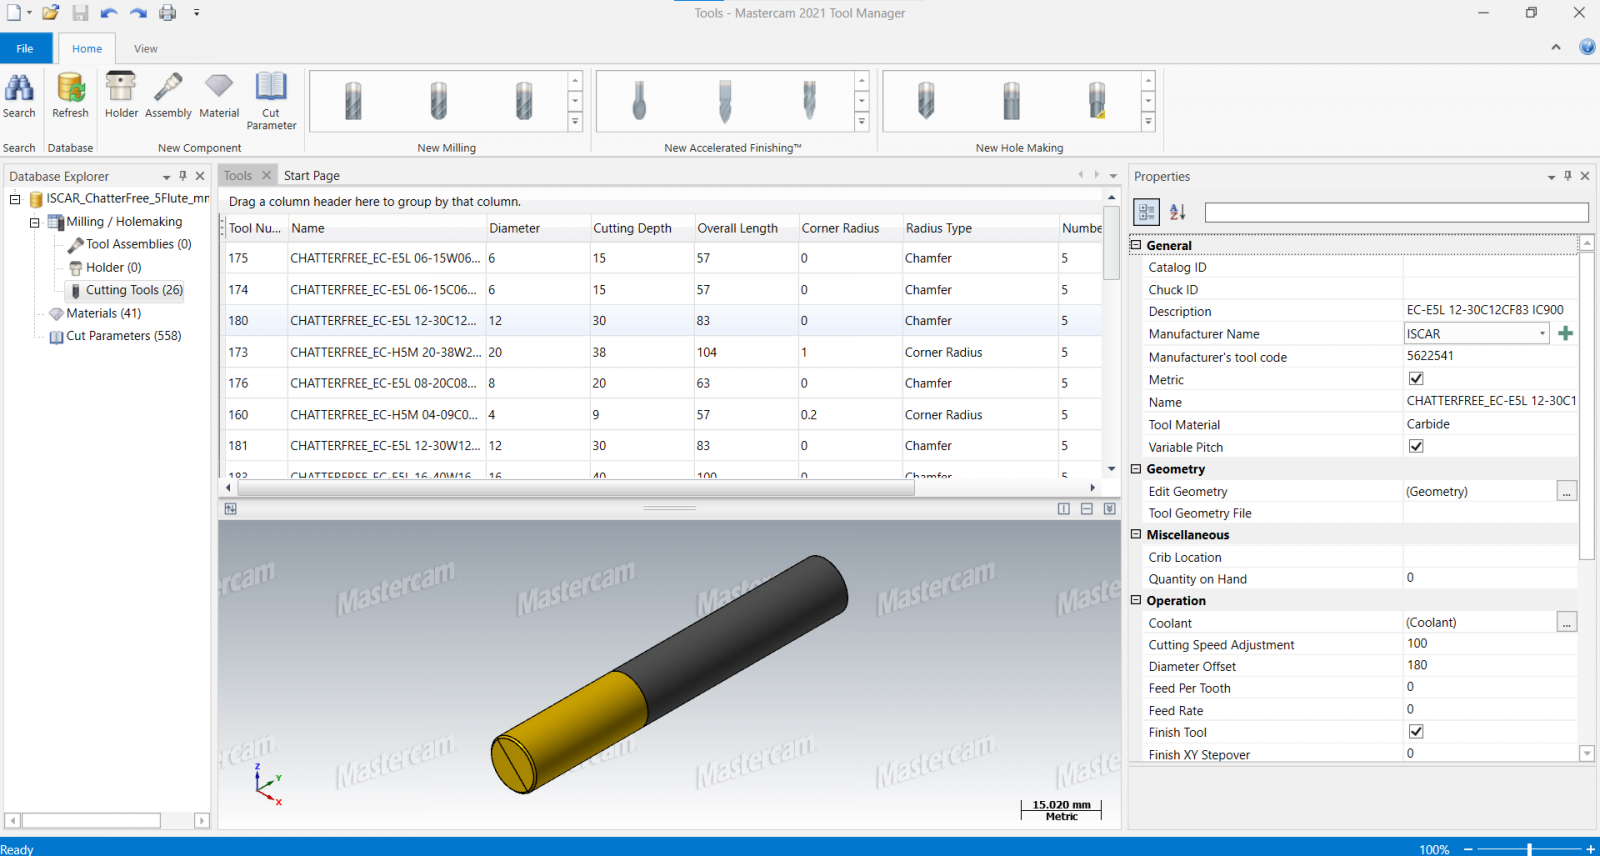Switch to the Home ribbon tab

[x=87, y=48]
